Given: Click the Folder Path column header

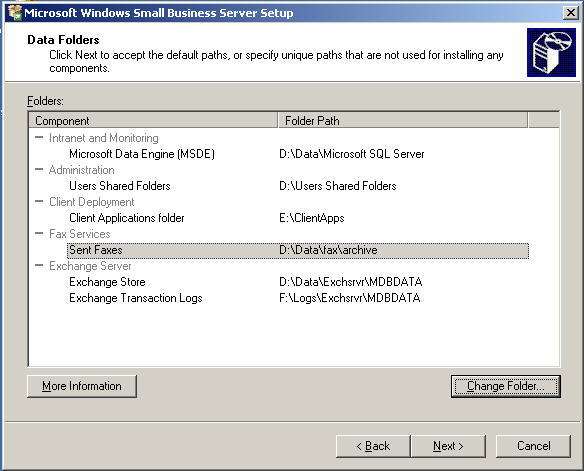Looking at the screenshot, I should [x=403, y=120].
